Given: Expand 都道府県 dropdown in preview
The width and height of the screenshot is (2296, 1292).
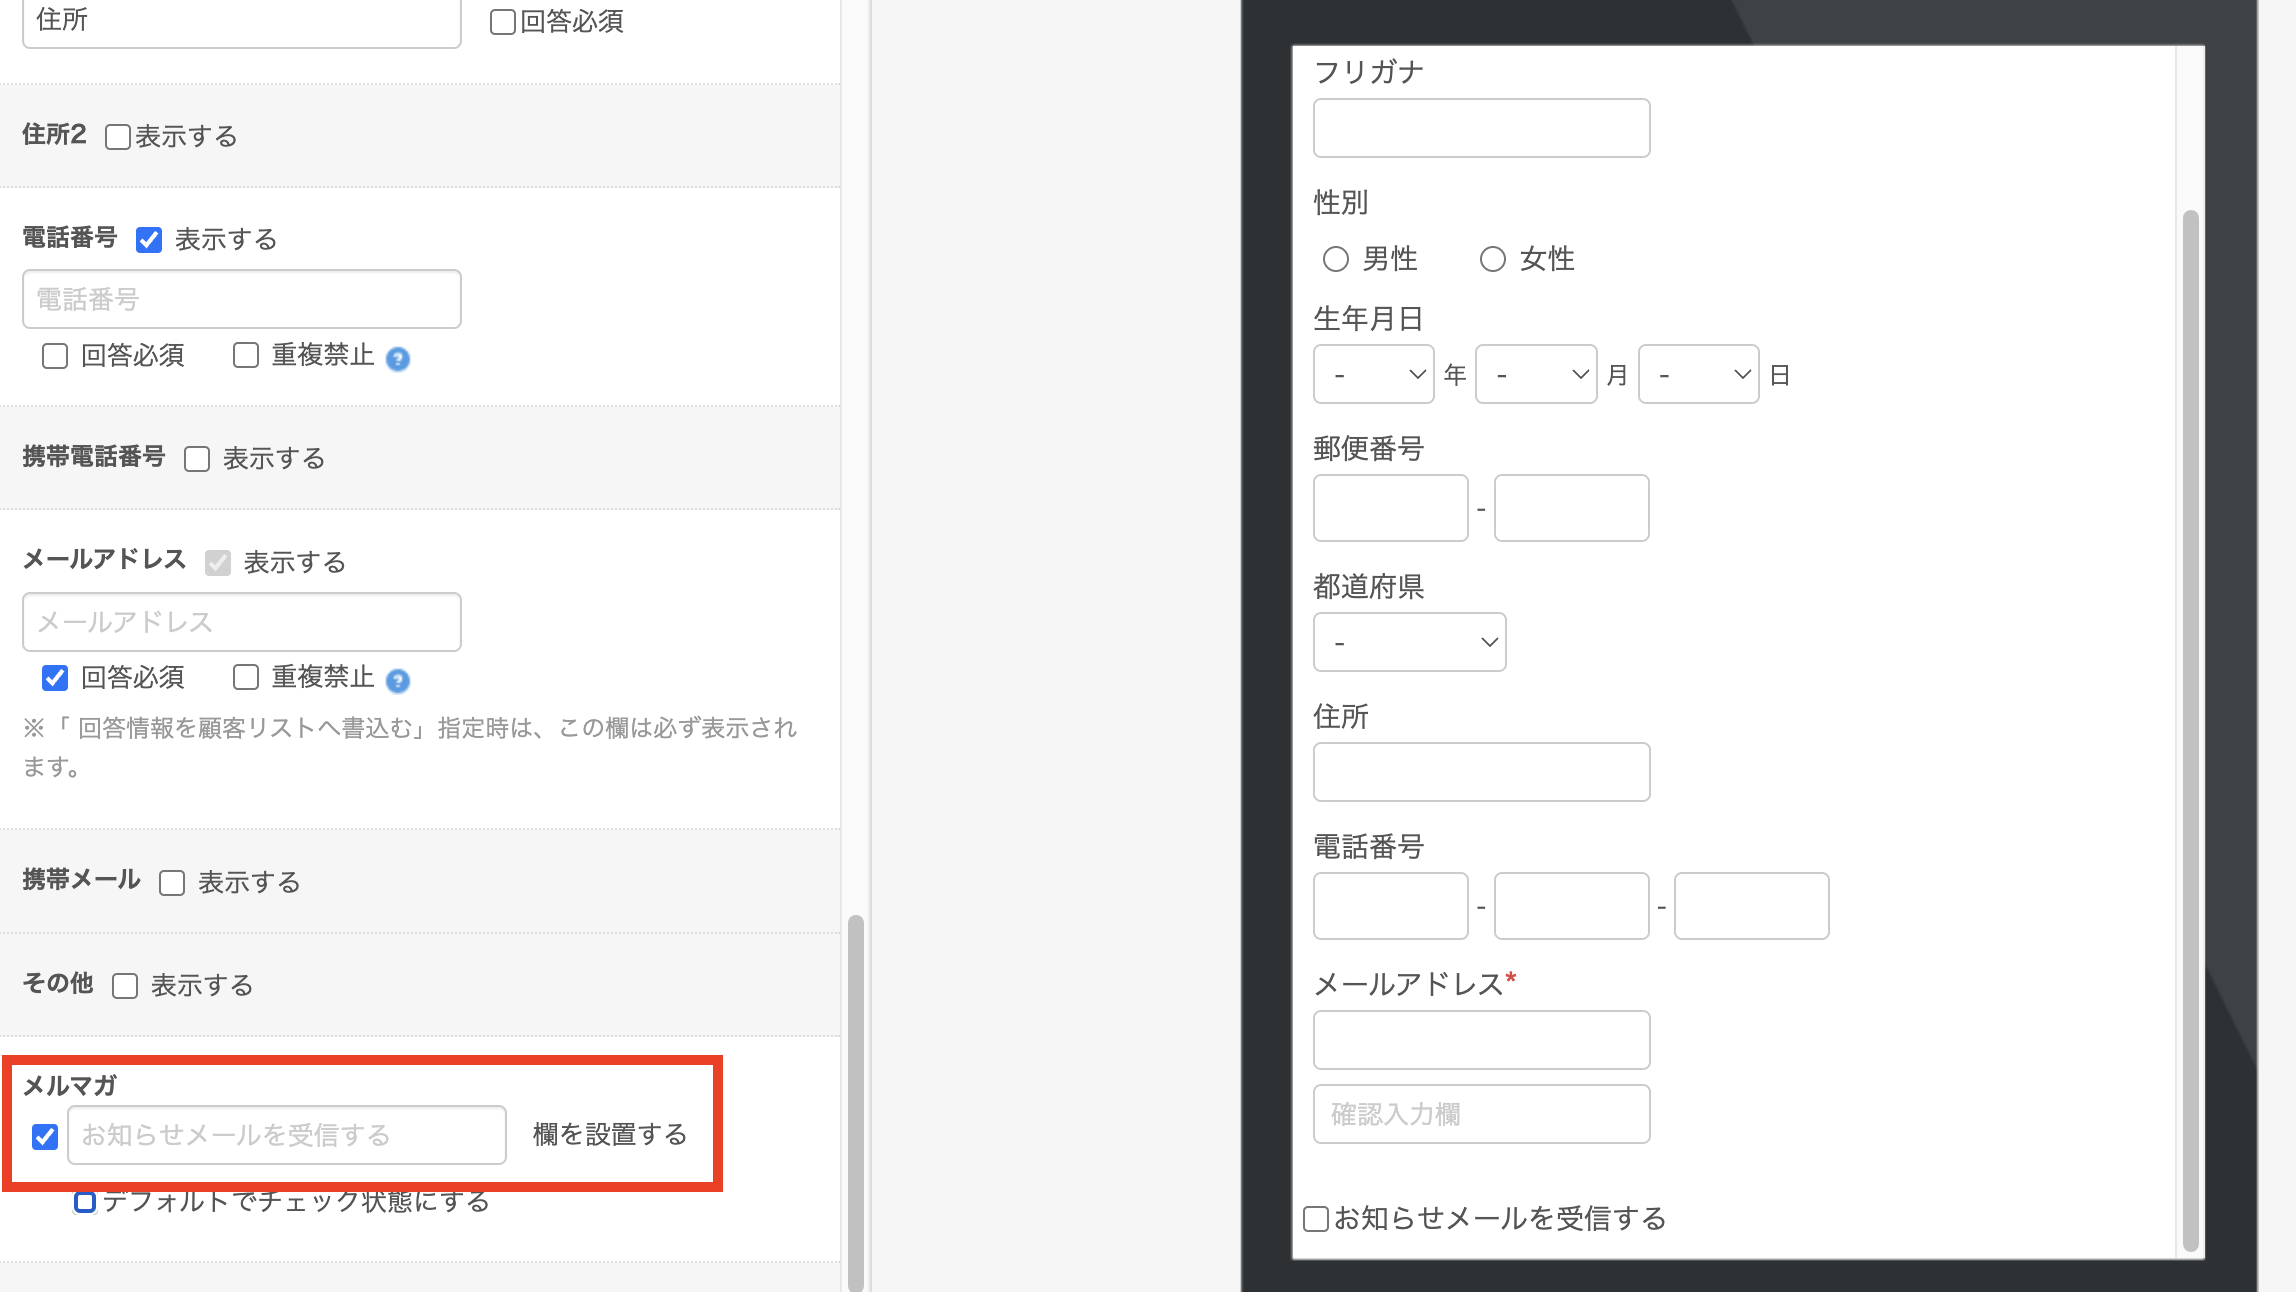Looking at the screenshot, I should point(1409,642).
